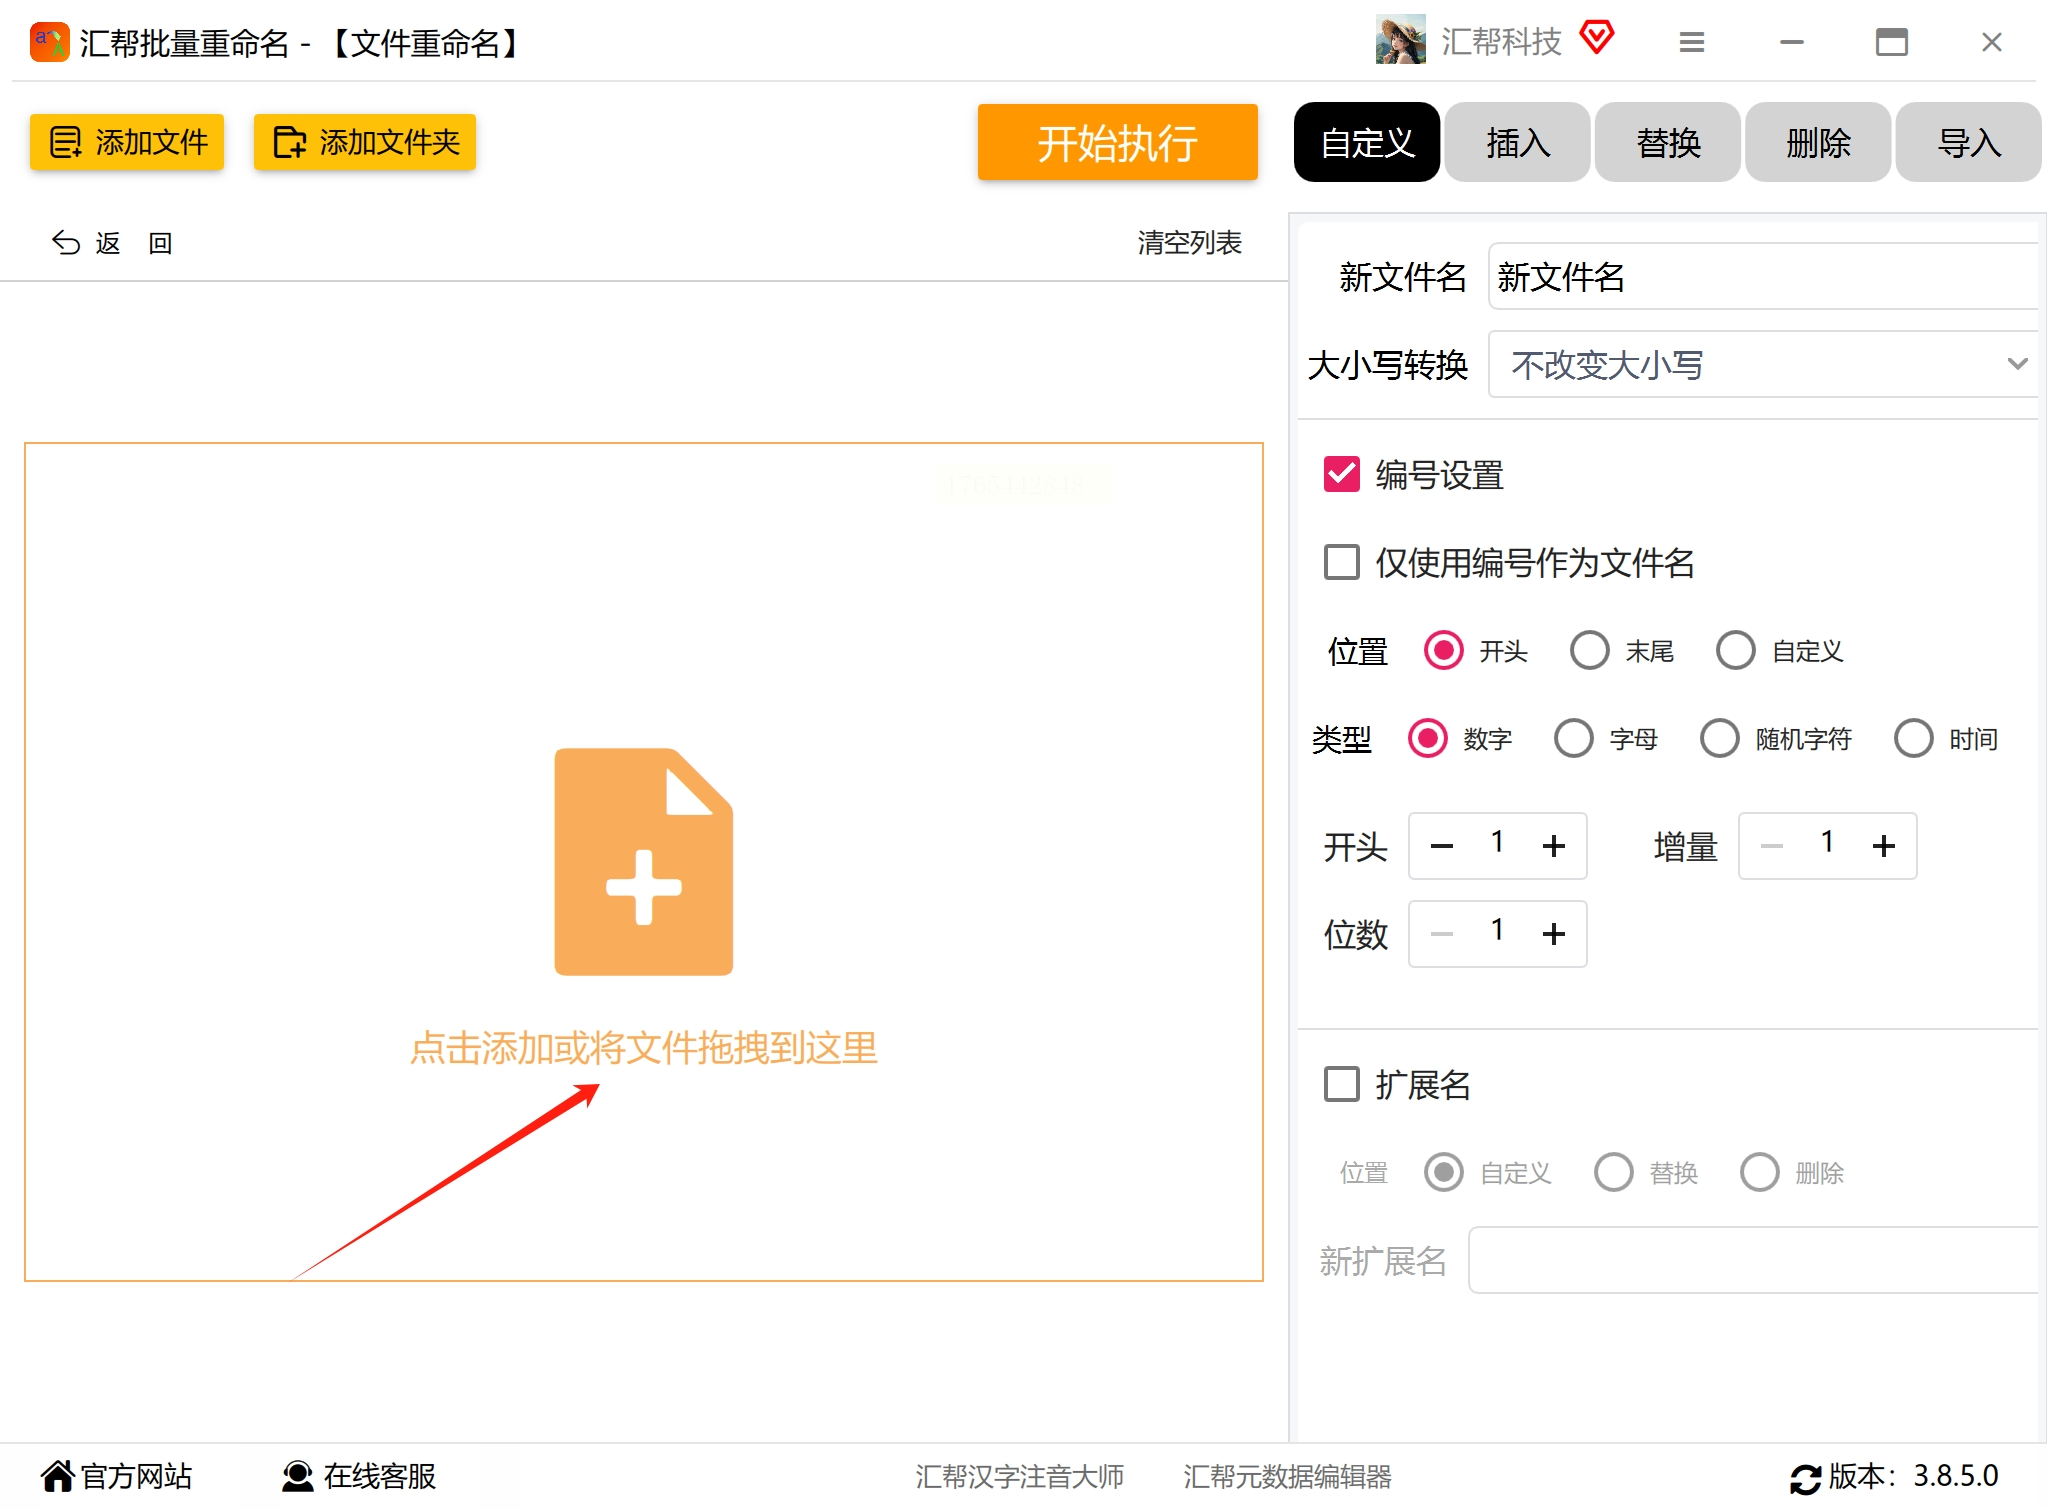
Task: Open the hamburger menu icon in title bar
Action: (1691, 42)
